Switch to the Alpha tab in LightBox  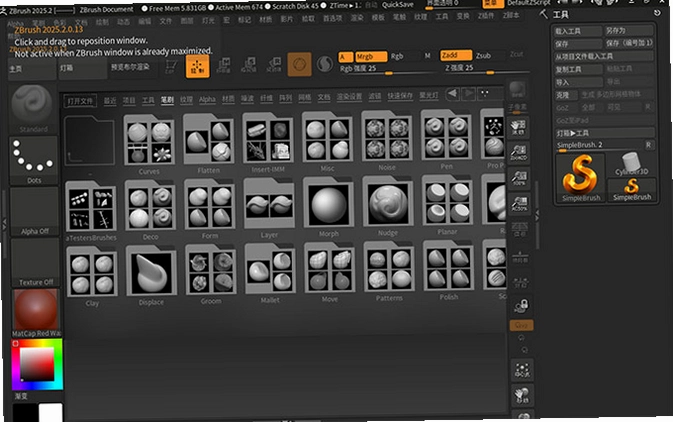coord(207,100)
